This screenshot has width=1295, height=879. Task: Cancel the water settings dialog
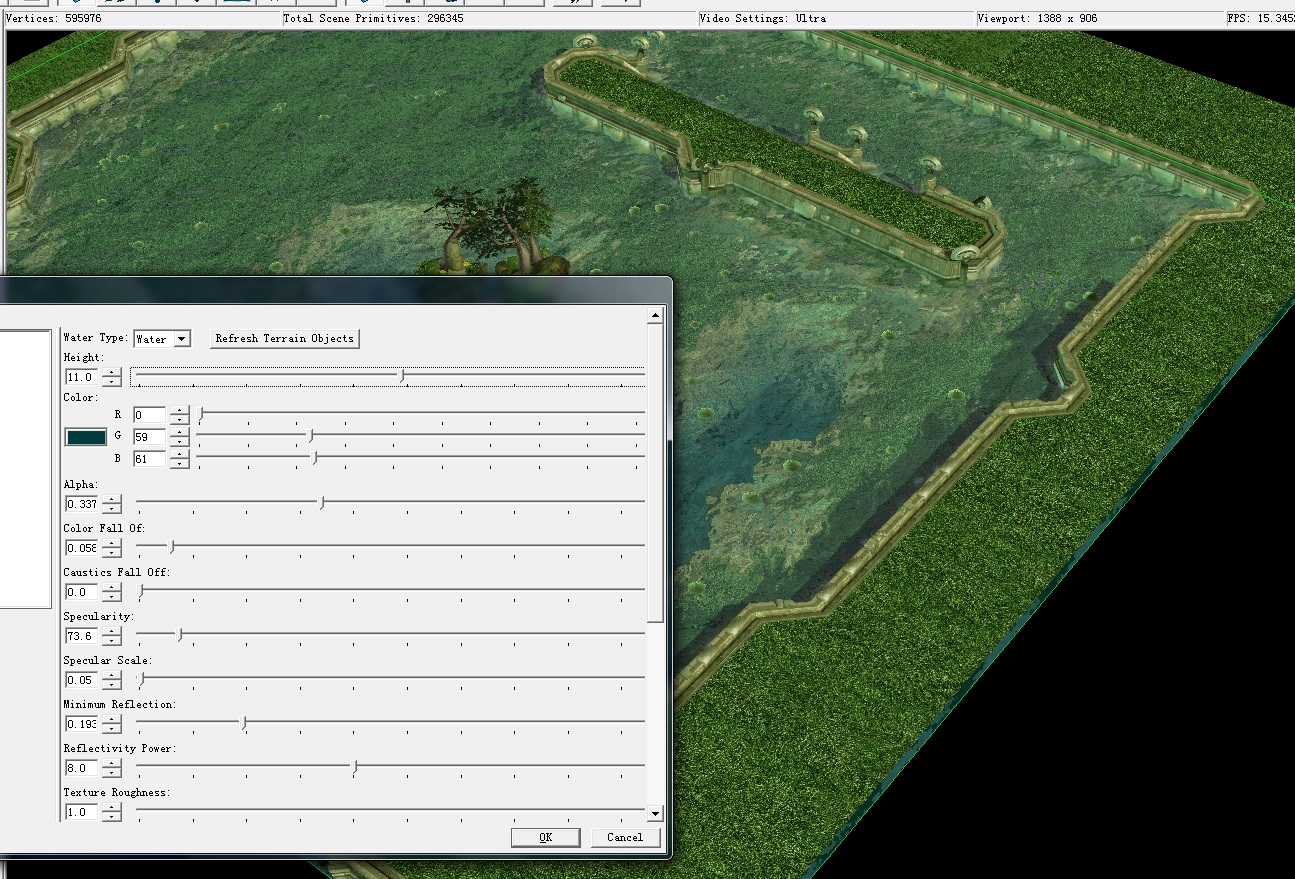[x=625, y=837]
